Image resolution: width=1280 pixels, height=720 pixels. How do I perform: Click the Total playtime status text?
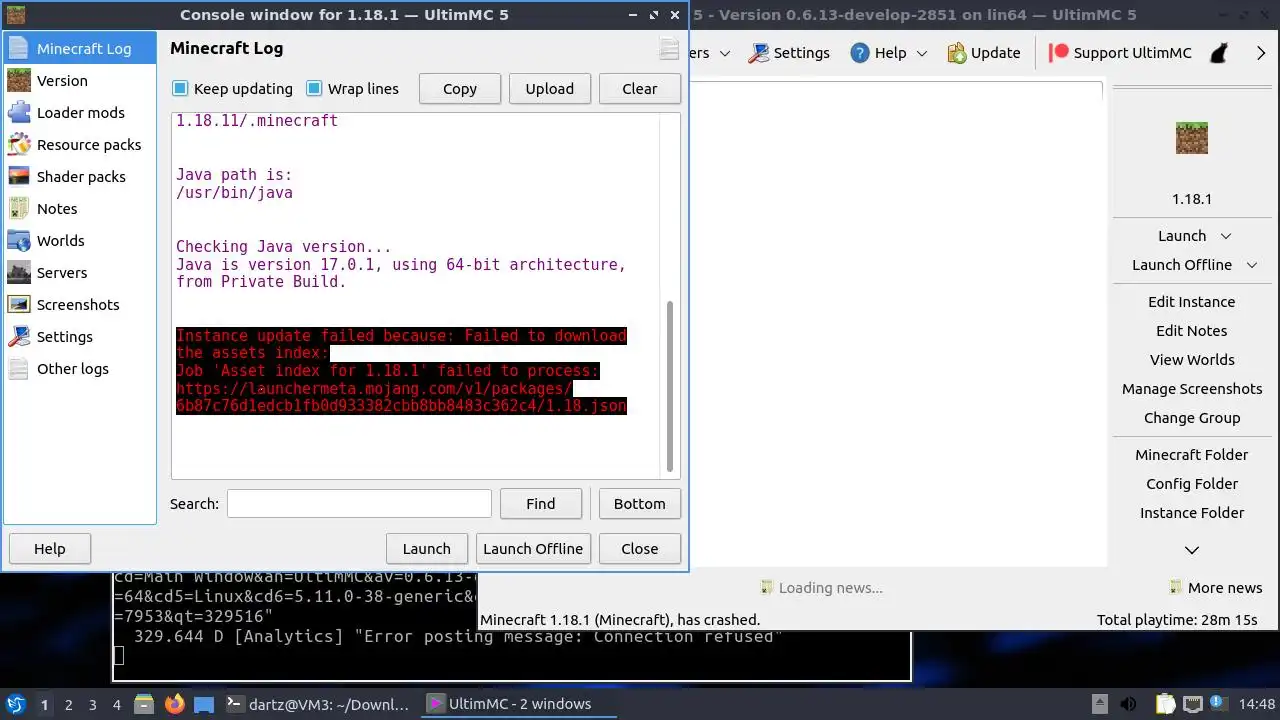click(x=1177, y=620)
